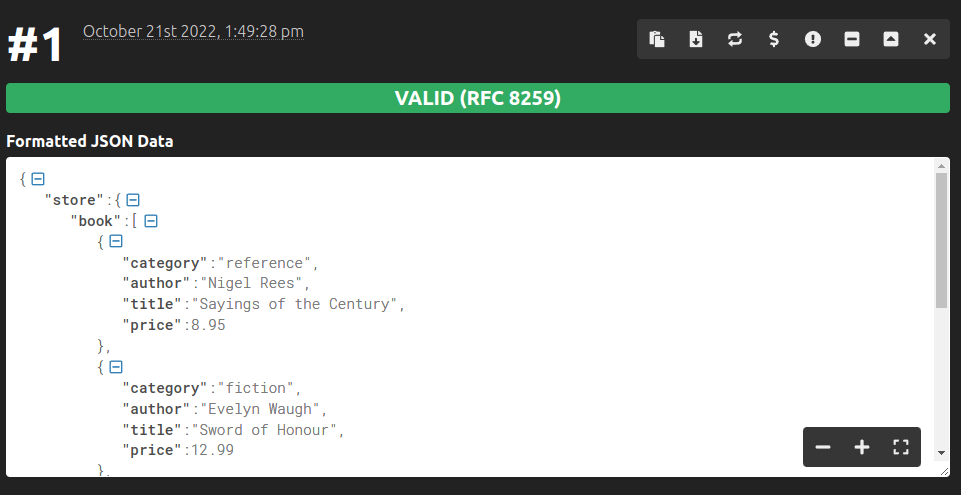961x495 pixels.
Task: Click the "Sayings of the Century" title value
Action: pyautogui.click(x=298, y=304)
